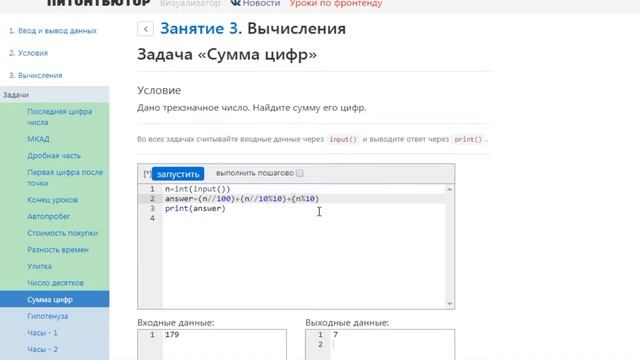Screen dimensions: 640x360
Task: Open task Последняя цифра числа
Action: 60,117
